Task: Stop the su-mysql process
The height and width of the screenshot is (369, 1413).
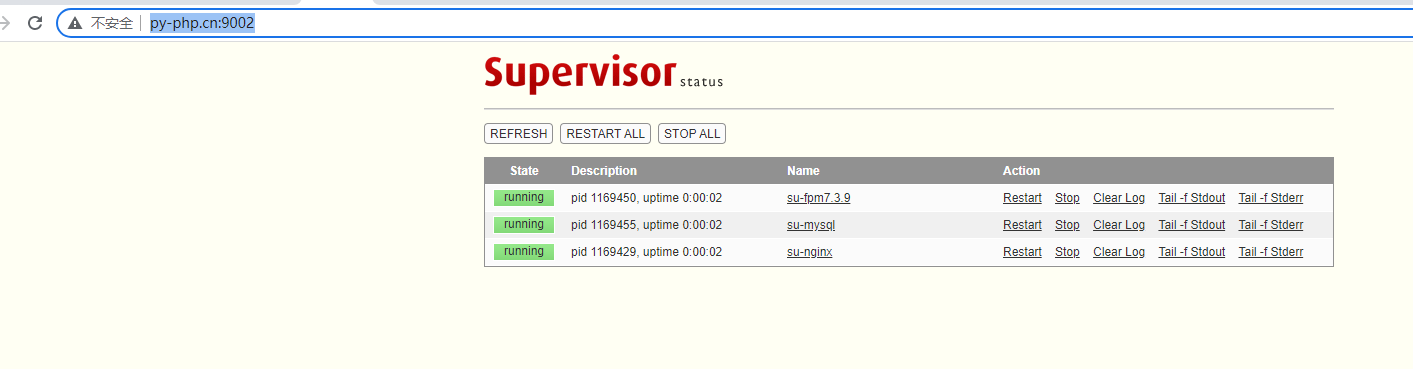Action: point(1067,225)
